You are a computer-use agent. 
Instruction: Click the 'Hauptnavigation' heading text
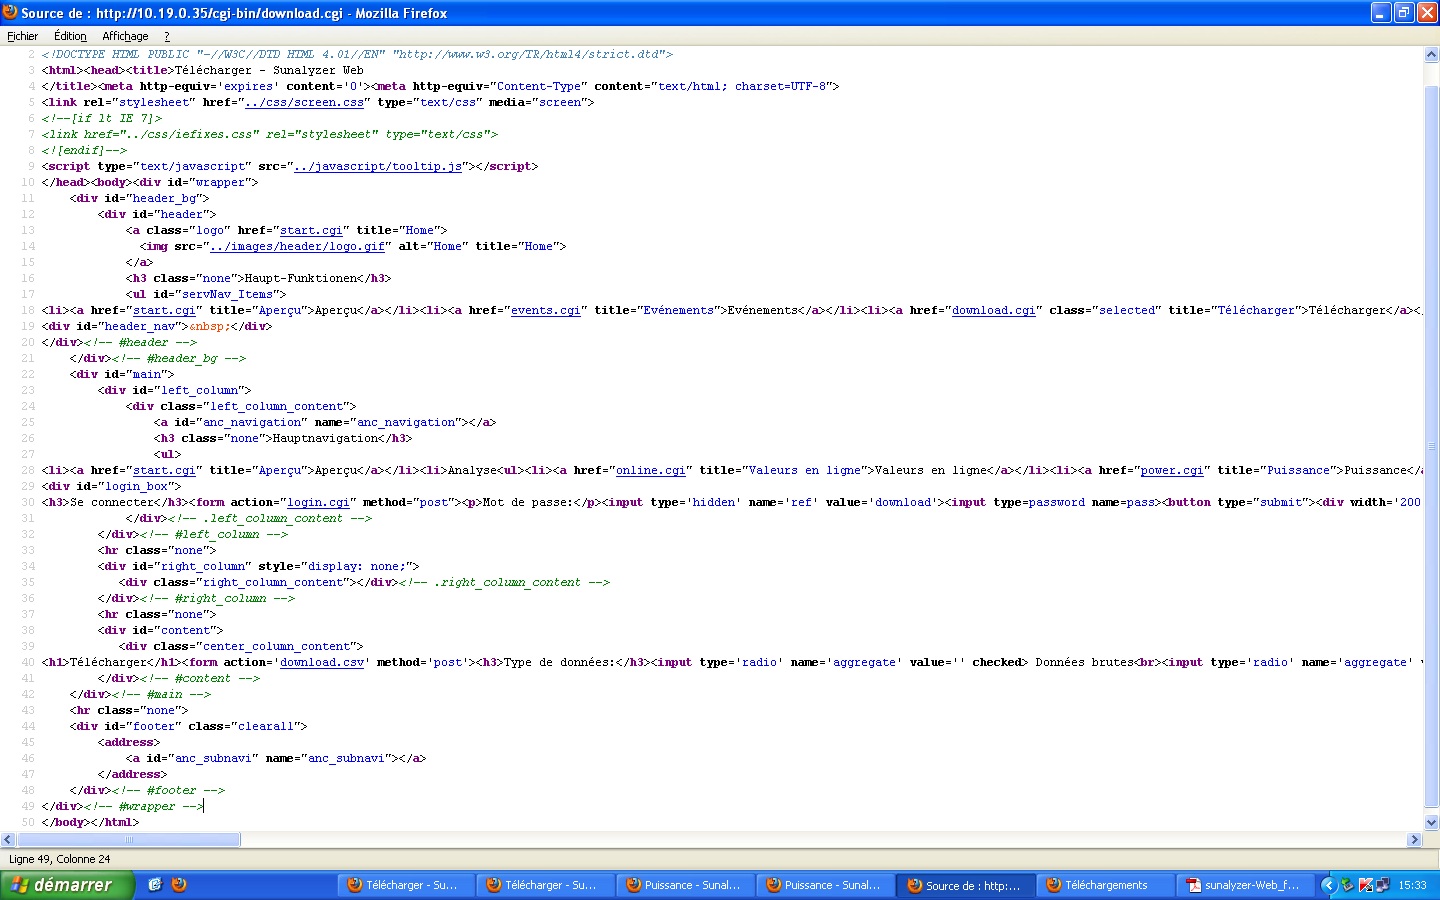[326, 438]
